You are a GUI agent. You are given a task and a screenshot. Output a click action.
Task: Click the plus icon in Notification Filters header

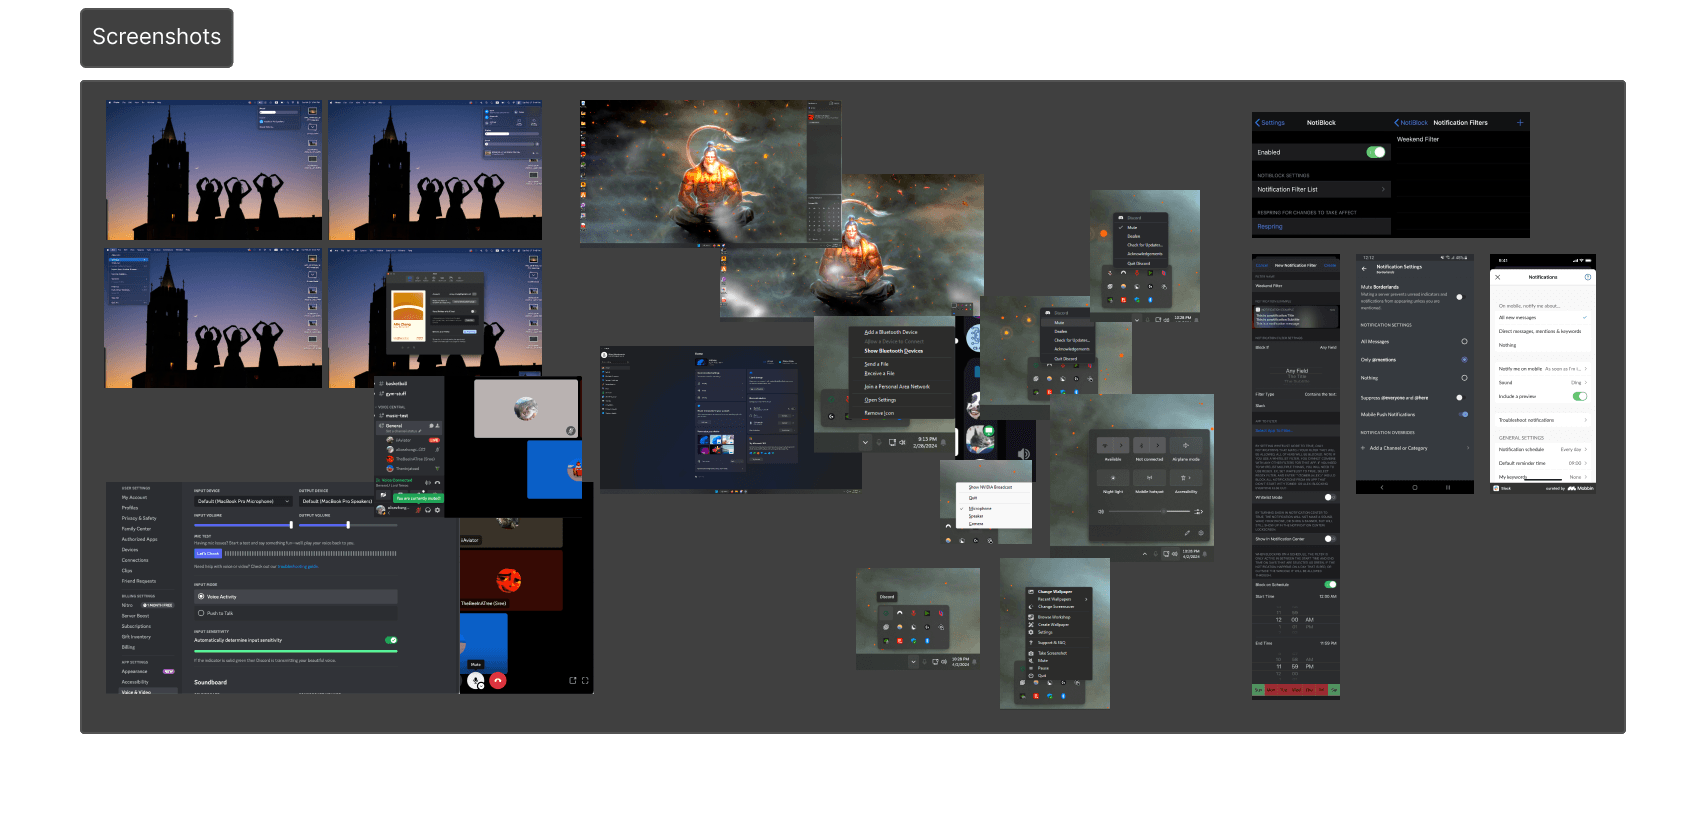1520,123
